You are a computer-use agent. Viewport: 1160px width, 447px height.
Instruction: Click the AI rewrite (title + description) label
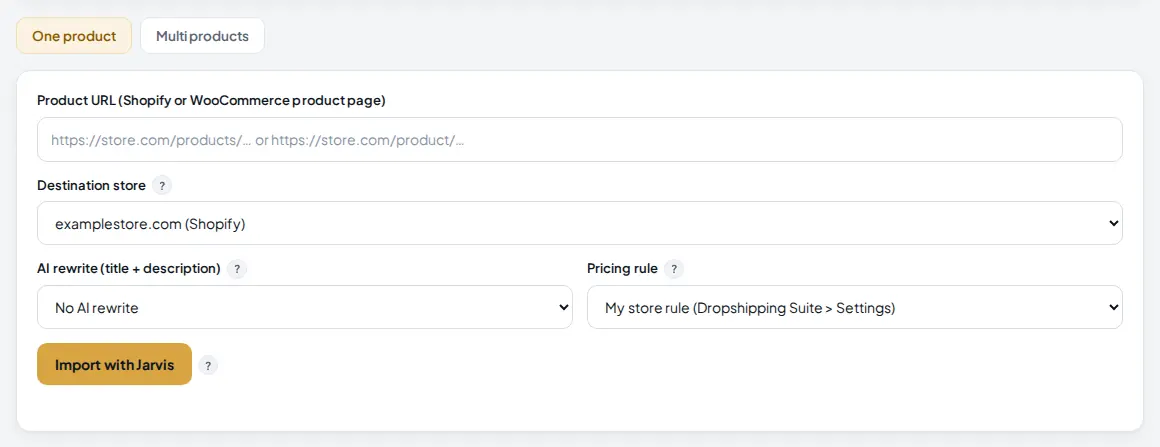129,269
